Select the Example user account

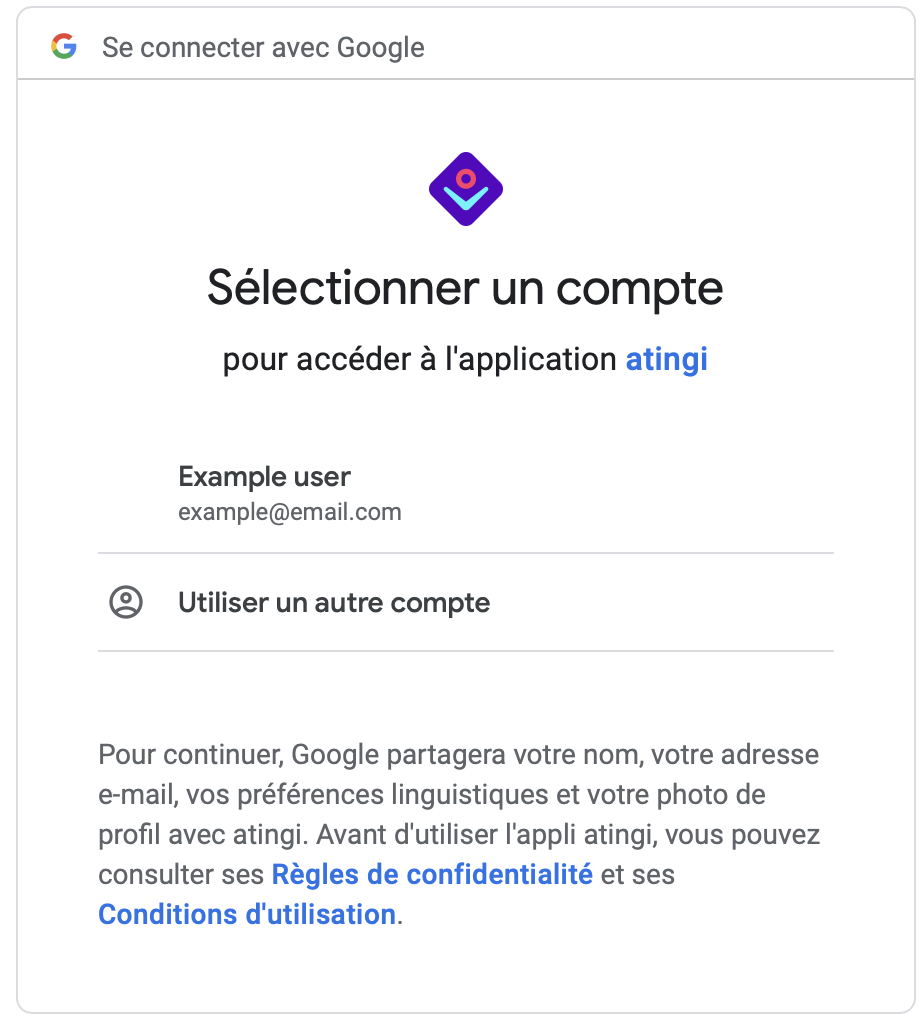[465, 494]
